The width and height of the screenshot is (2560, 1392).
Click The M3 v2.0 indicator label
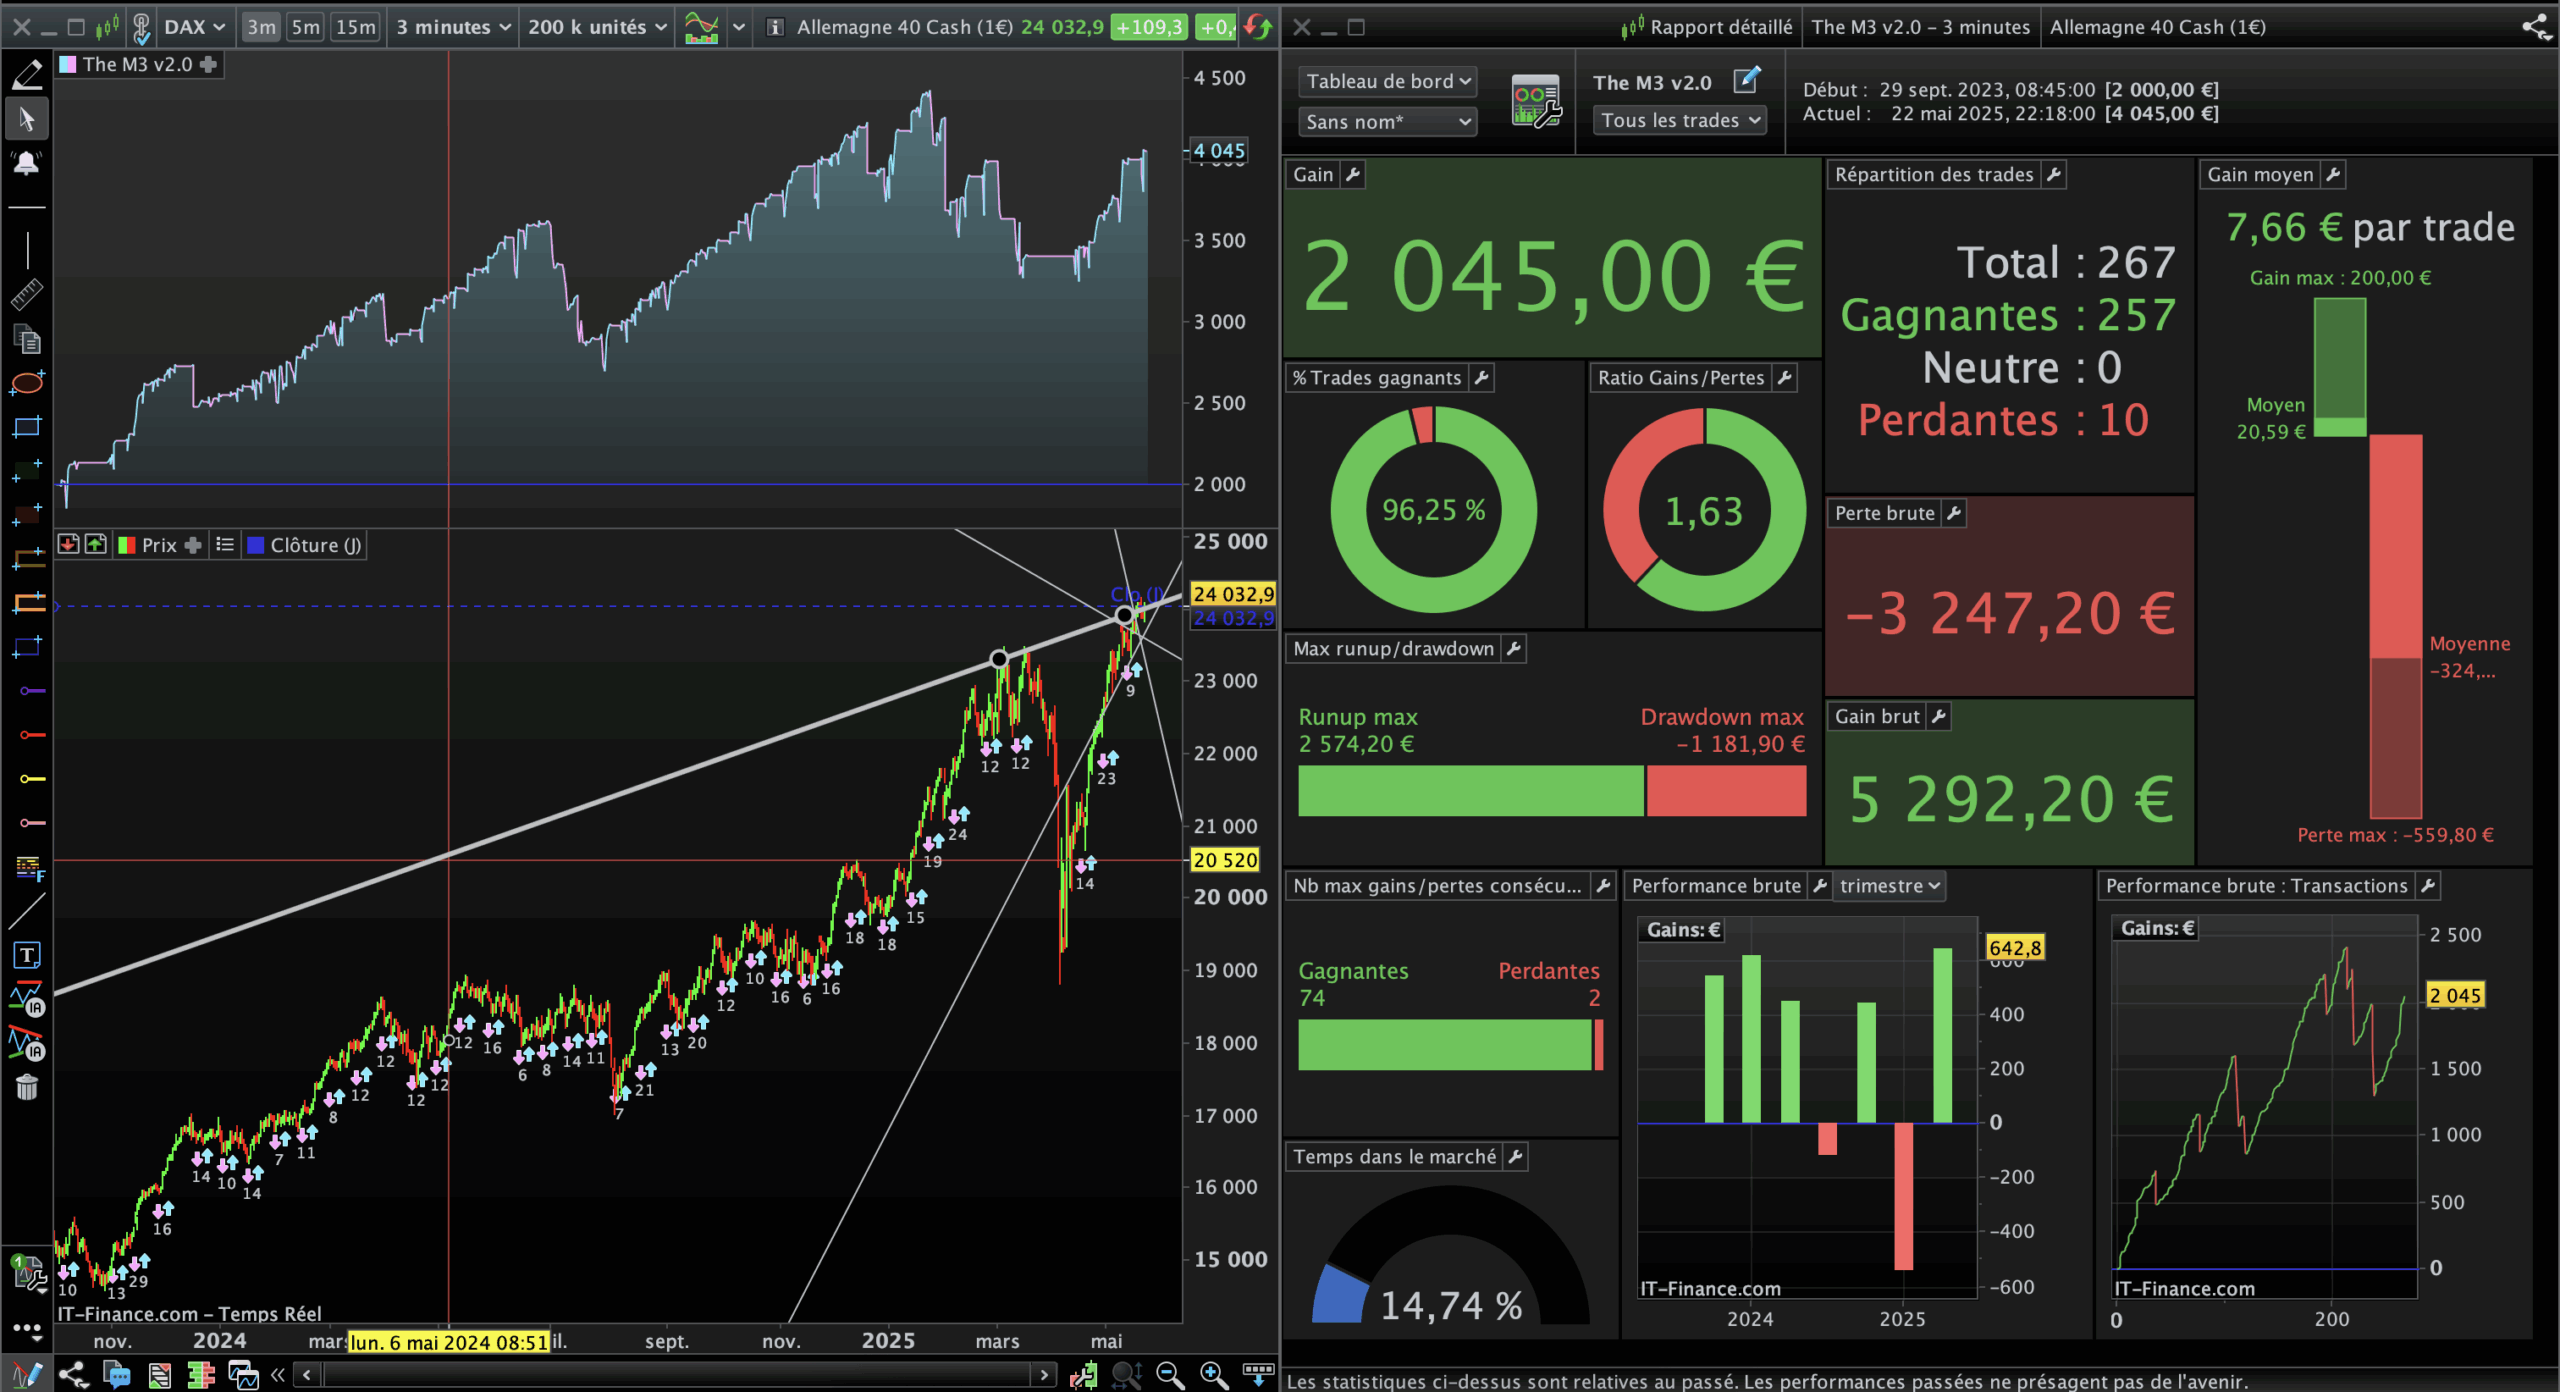coord(137,64)
